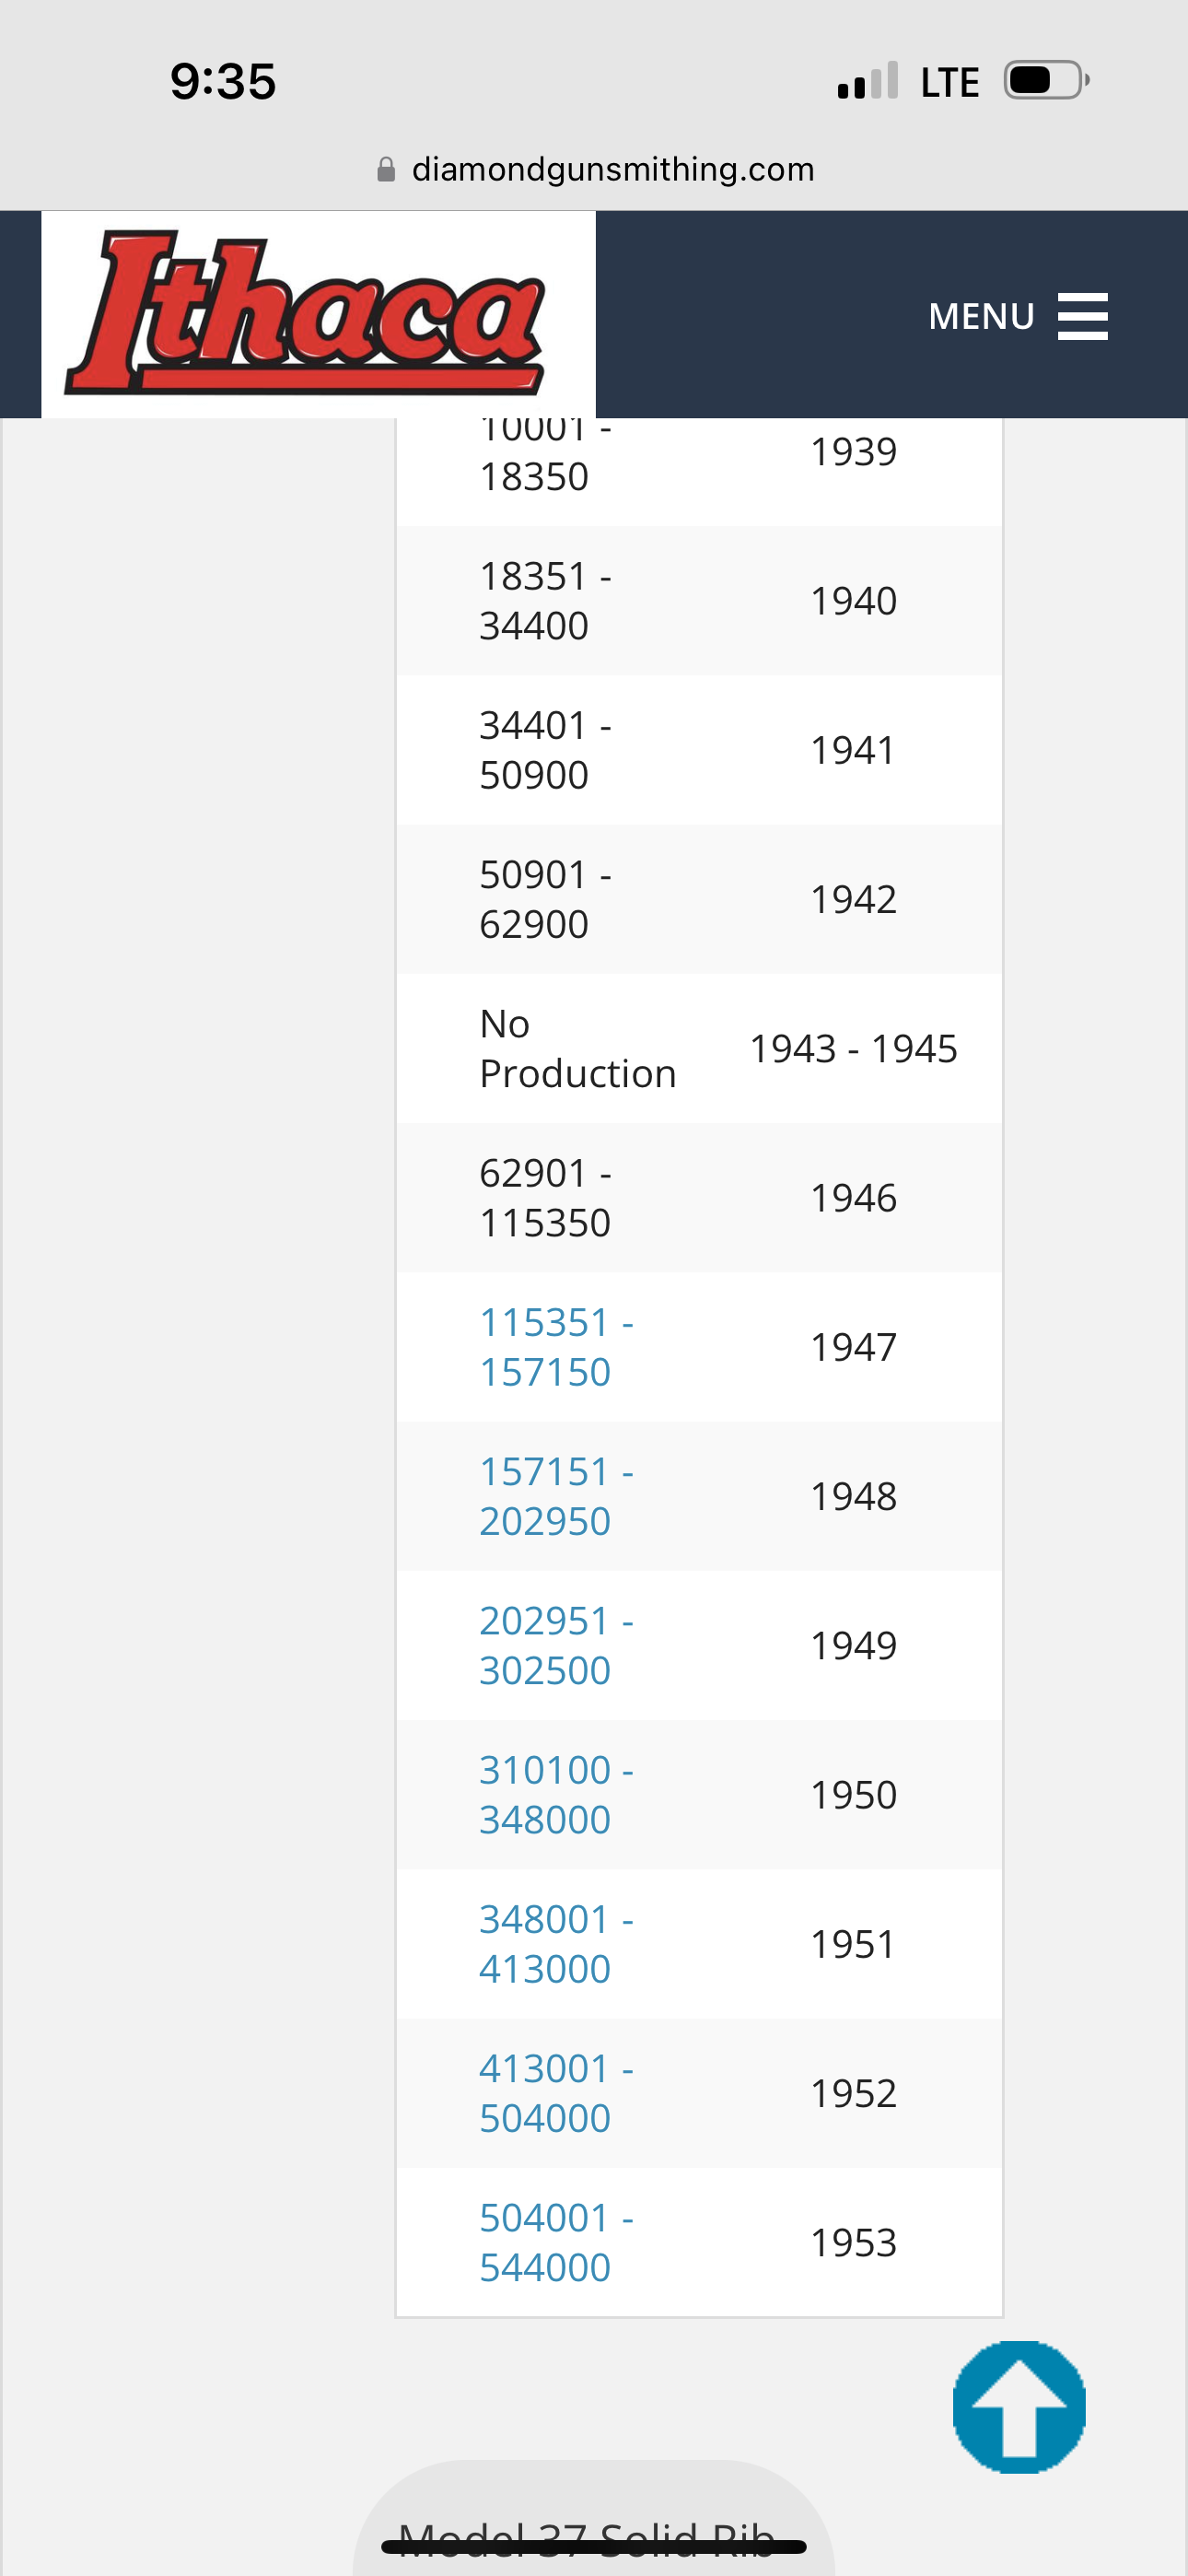This screenshot has height=2576, width=1188.
Task: Tap the blue scroll-to-top arrow
Action: 1018,2406
